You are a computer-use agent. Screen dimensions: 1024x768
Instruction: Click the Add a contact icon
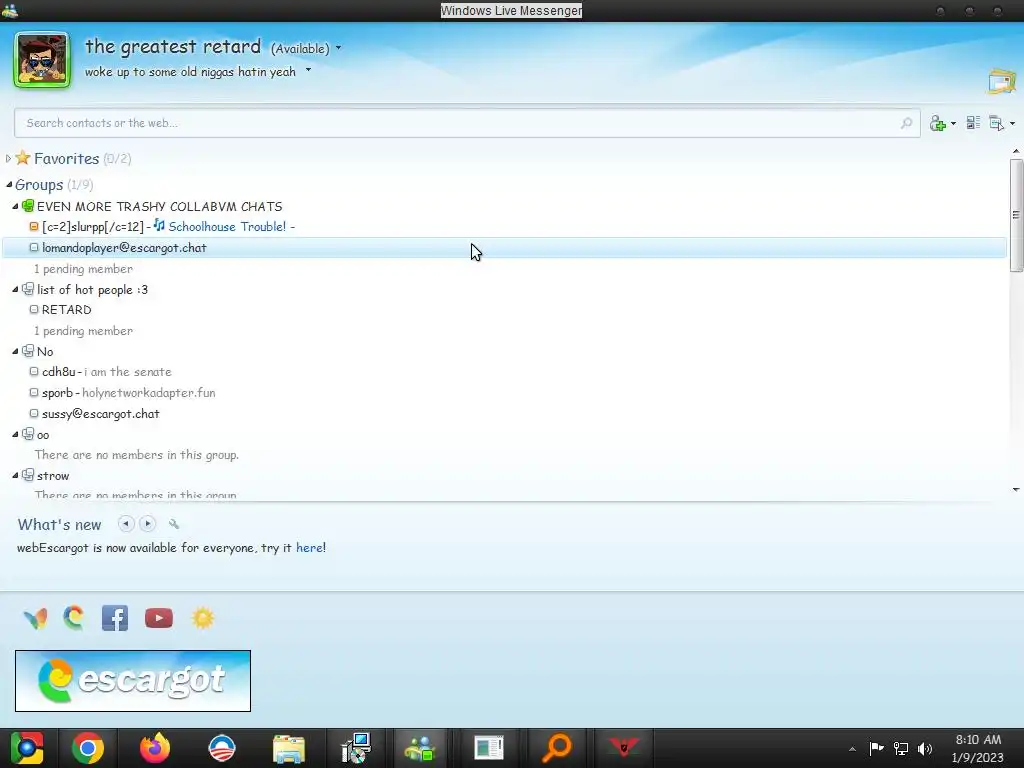(938, 123)
